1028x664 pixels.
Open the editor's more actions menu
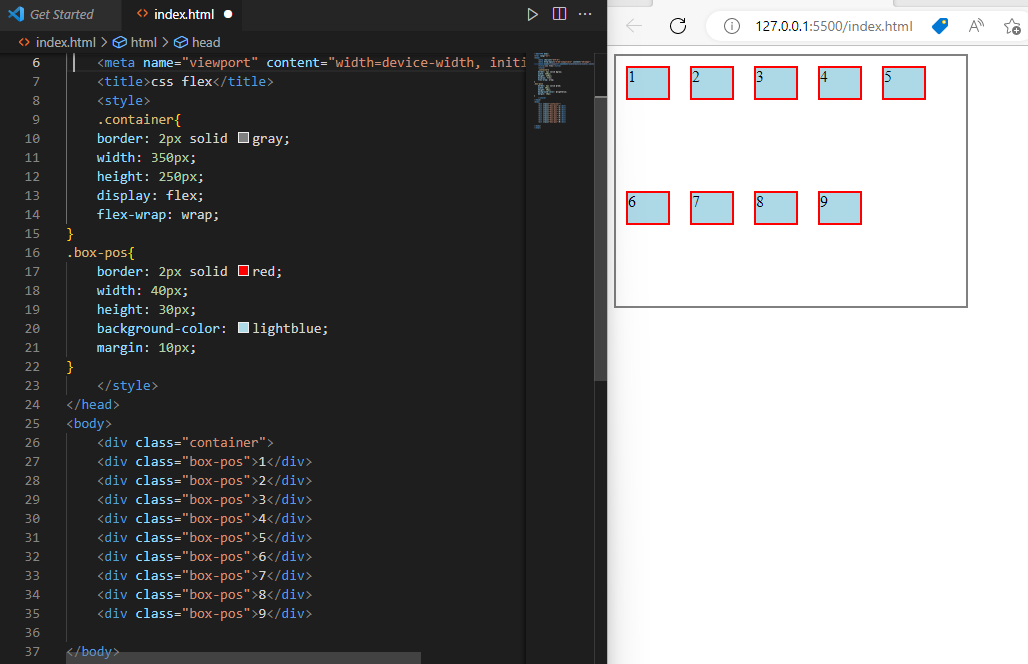[x=585, y=14]
